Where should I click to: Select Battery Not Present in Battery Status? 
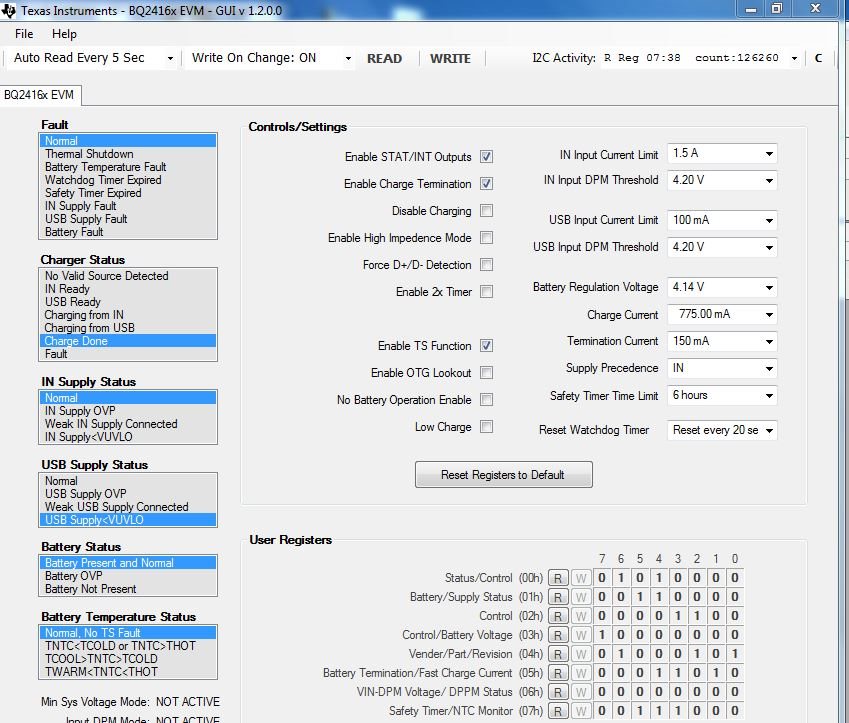coord(128,589)
